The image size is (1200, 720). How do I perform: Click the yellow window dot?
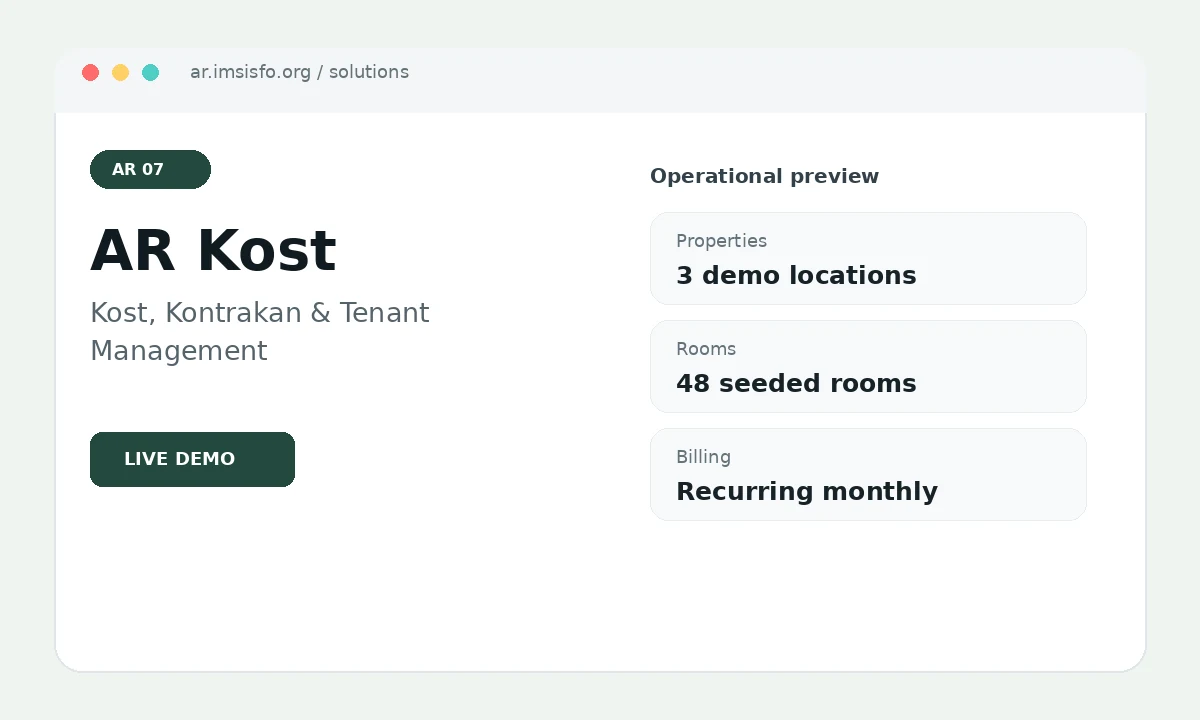coord(121,72)
